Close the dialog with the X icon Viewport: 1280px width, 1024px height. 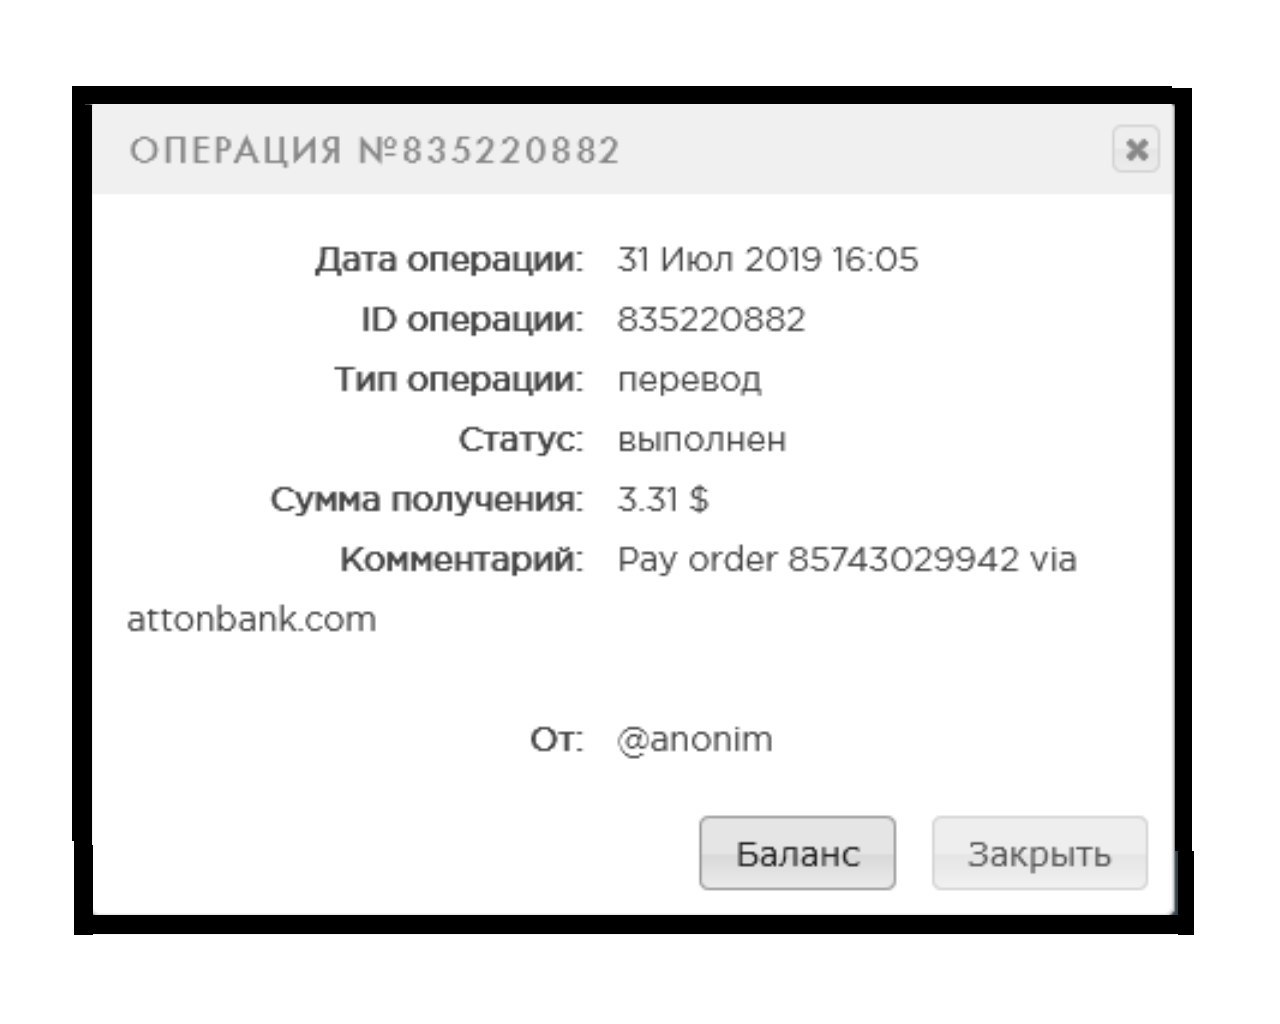[1136, 150]
